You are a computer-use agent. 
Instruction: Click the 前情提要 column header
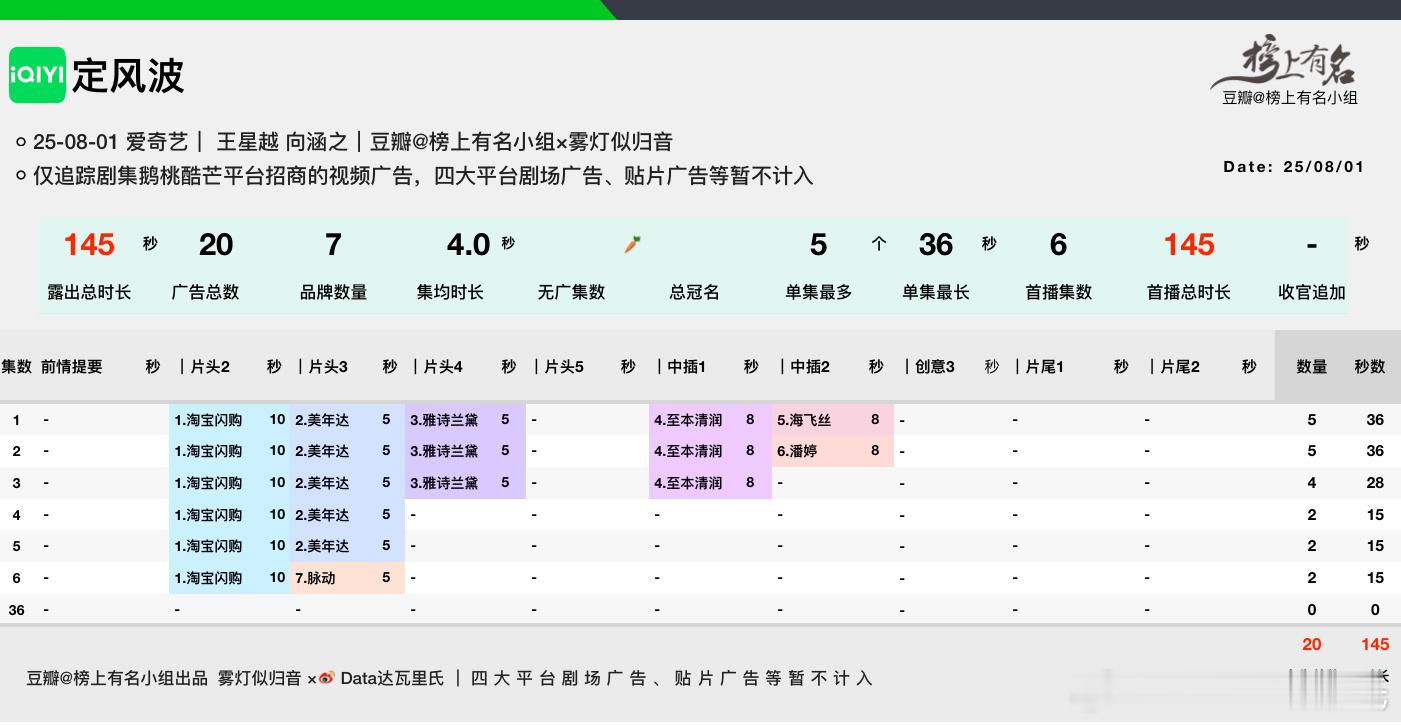(x=71, y=367)
